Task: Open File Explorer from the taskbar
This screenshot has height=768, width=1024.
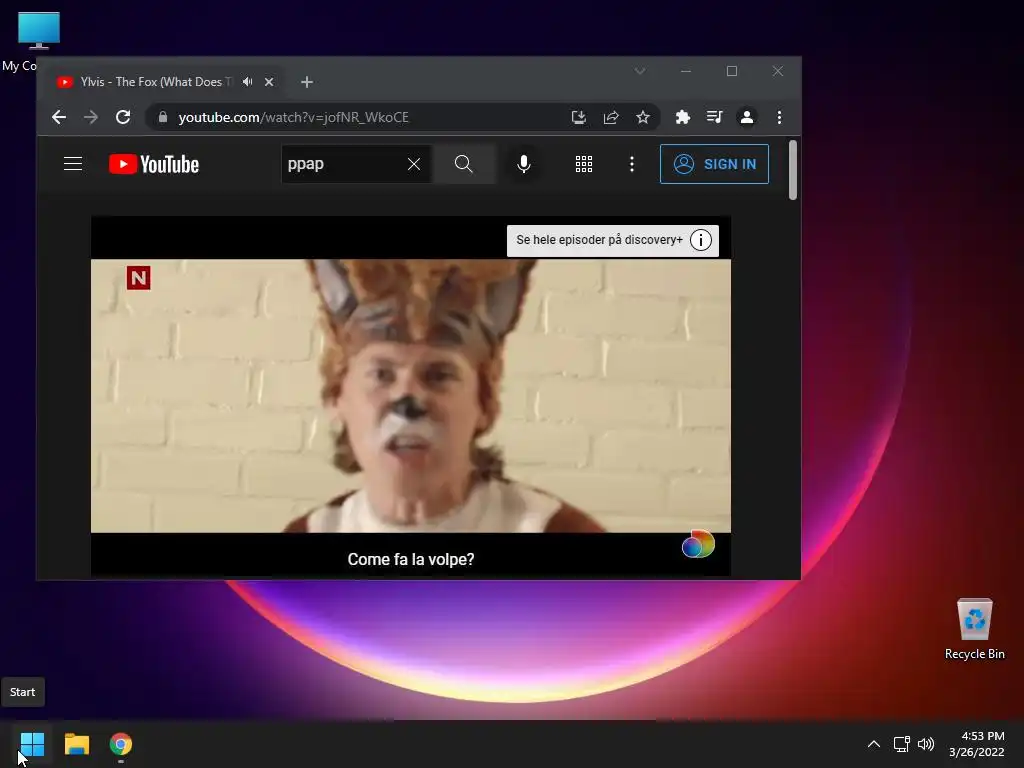Action: (77, 744)
